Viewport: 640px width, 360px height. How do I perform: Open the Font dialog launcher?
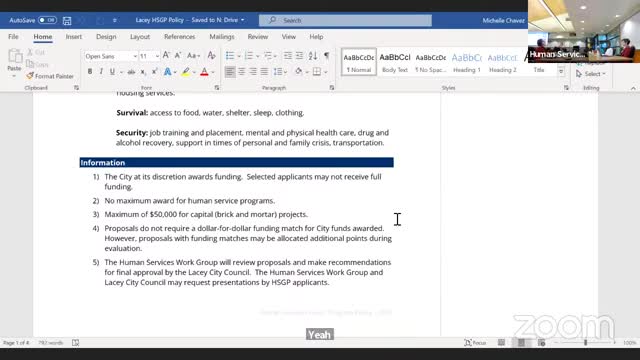pos(217,88)
